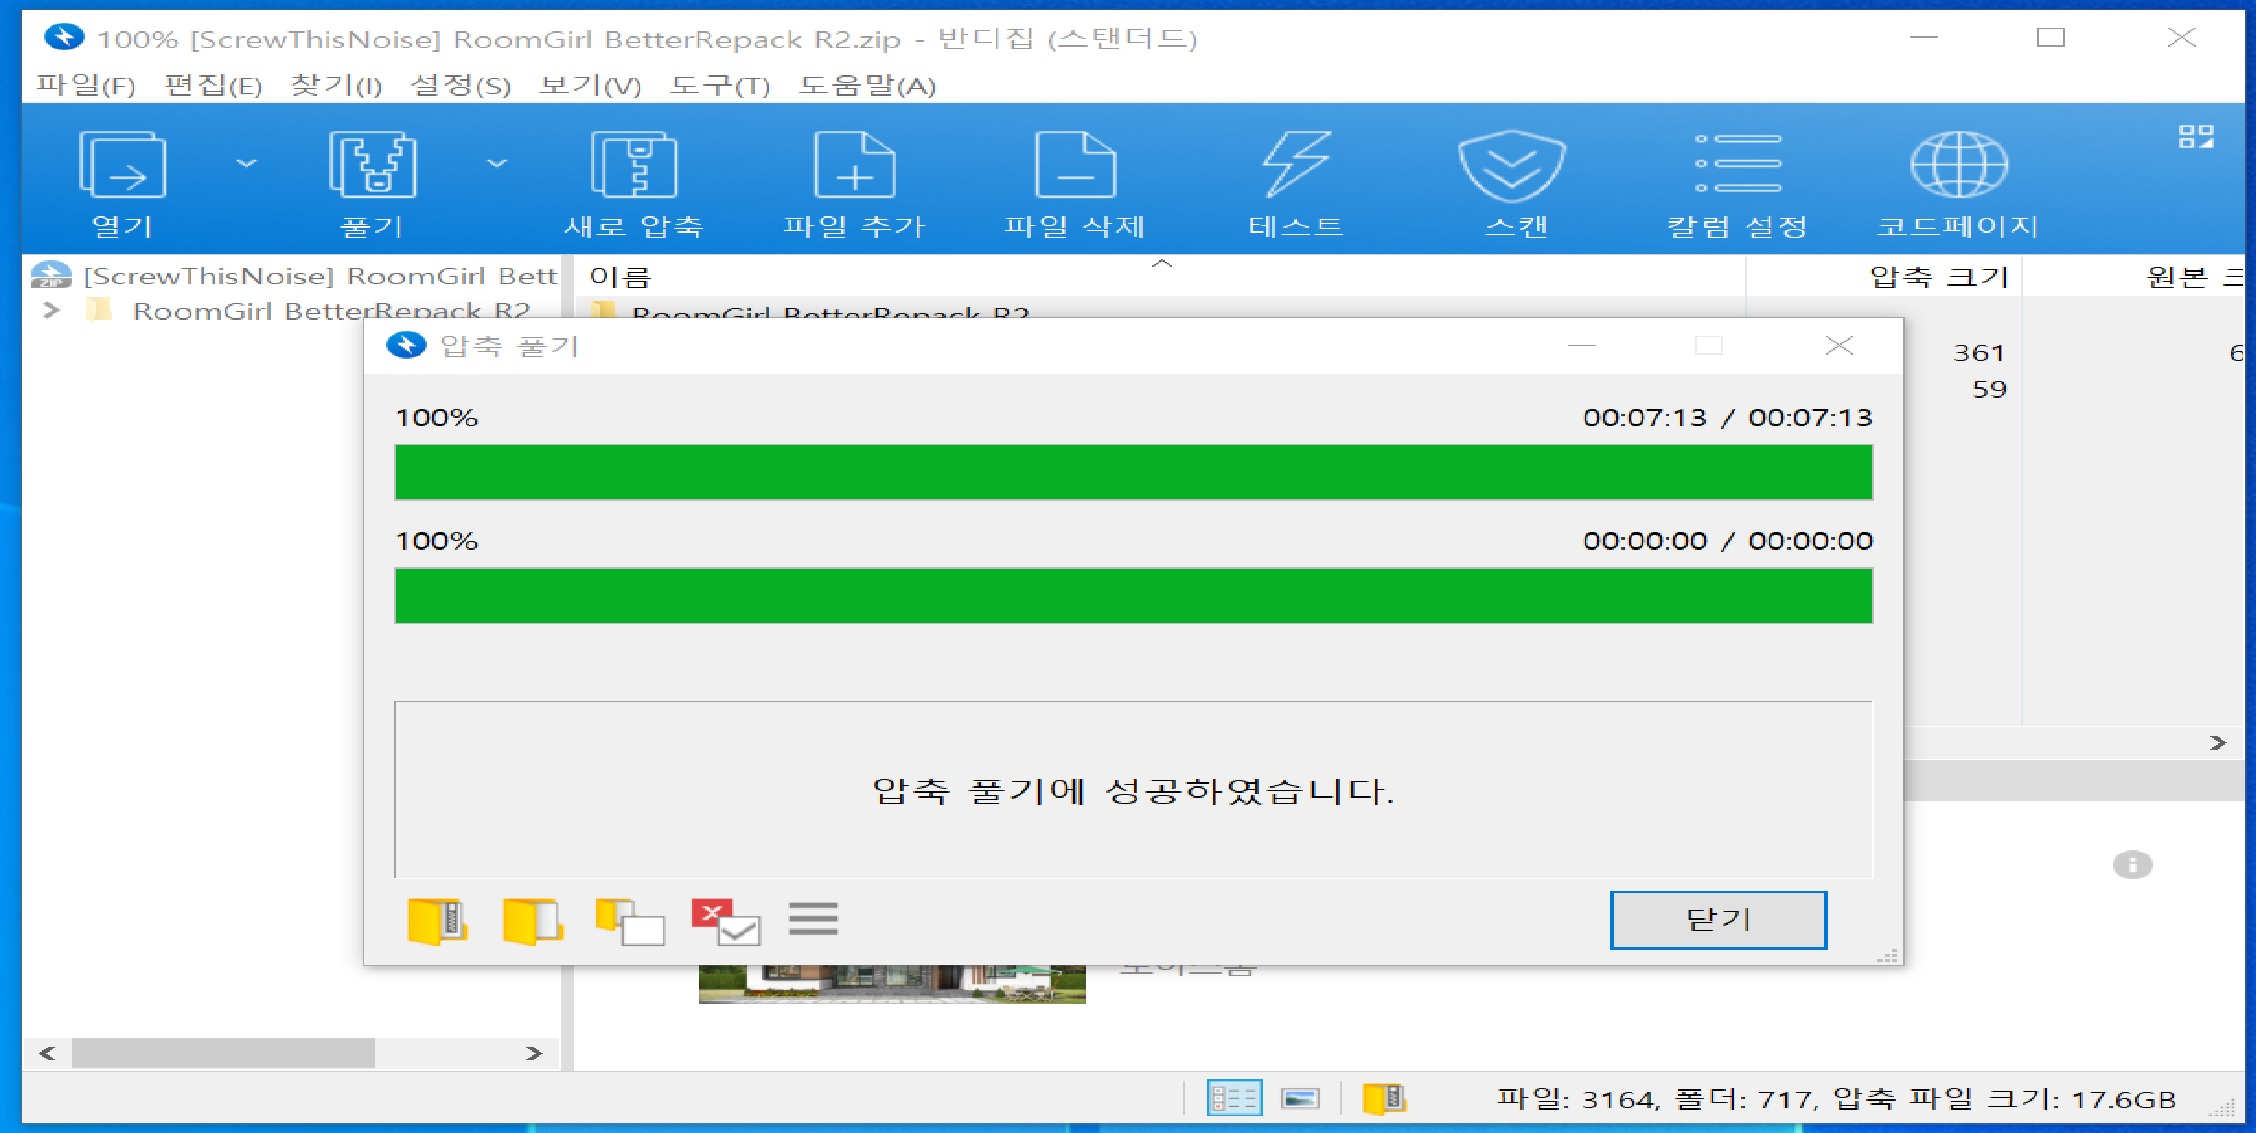
Task: Click the 파일 추가 (Add file) icon
Action: (854, 166)
